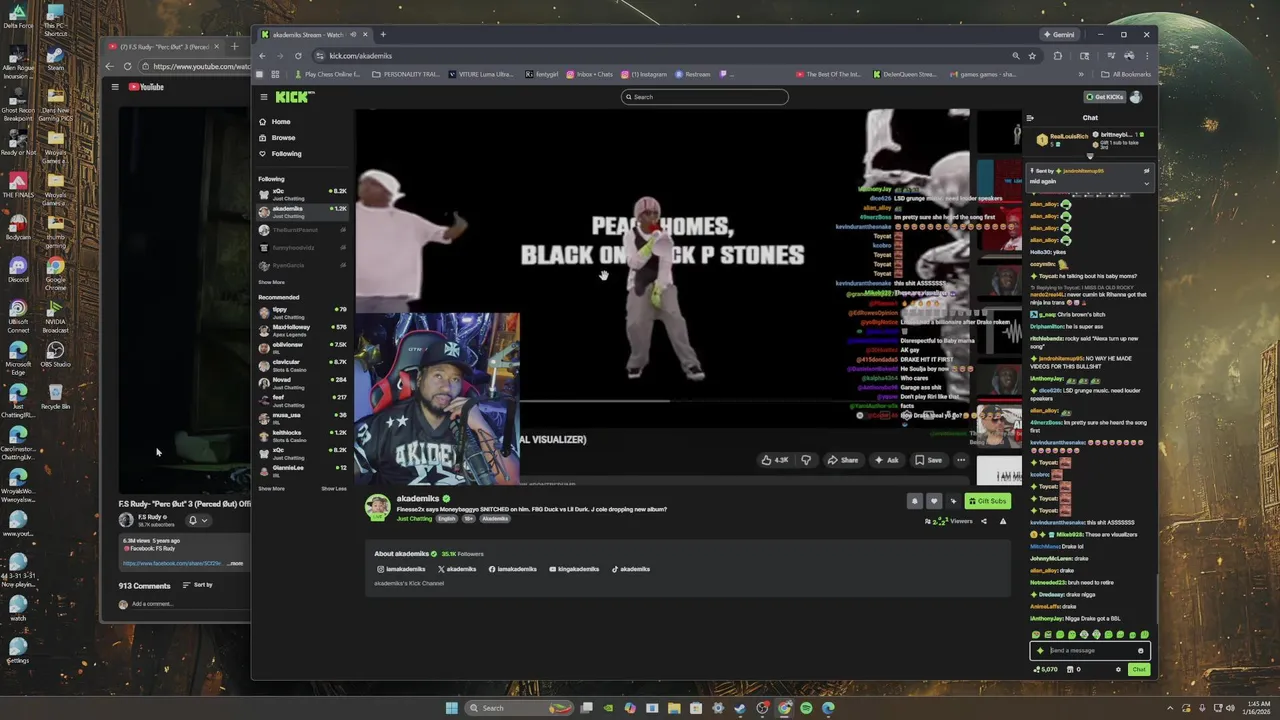Image resolution: width=1280 pixels, height=720 pixels.
Task: Open the All Bookmarks folder
Action: pos(1126,74)
